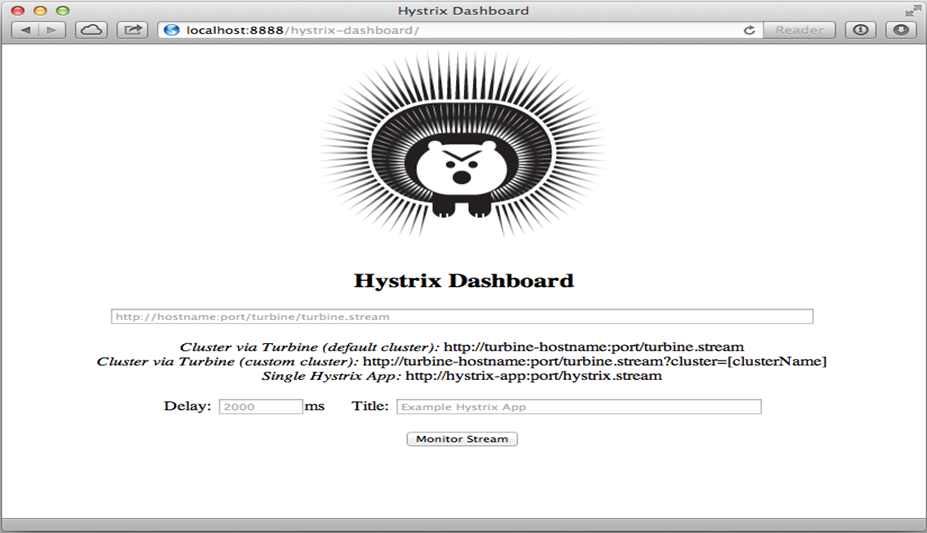Click the turbine stream URL input field

(462, 316)
